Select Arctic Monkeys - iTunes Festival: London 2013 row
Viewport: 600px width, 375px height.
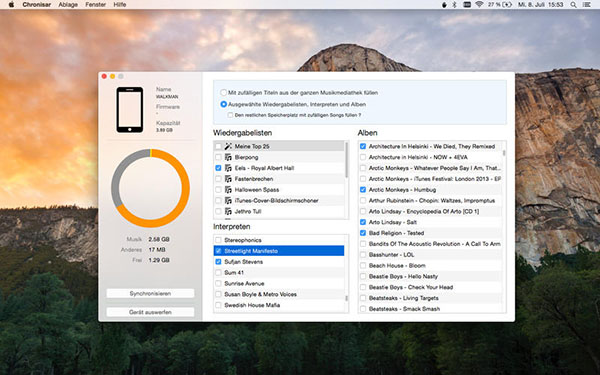(430, 179)
